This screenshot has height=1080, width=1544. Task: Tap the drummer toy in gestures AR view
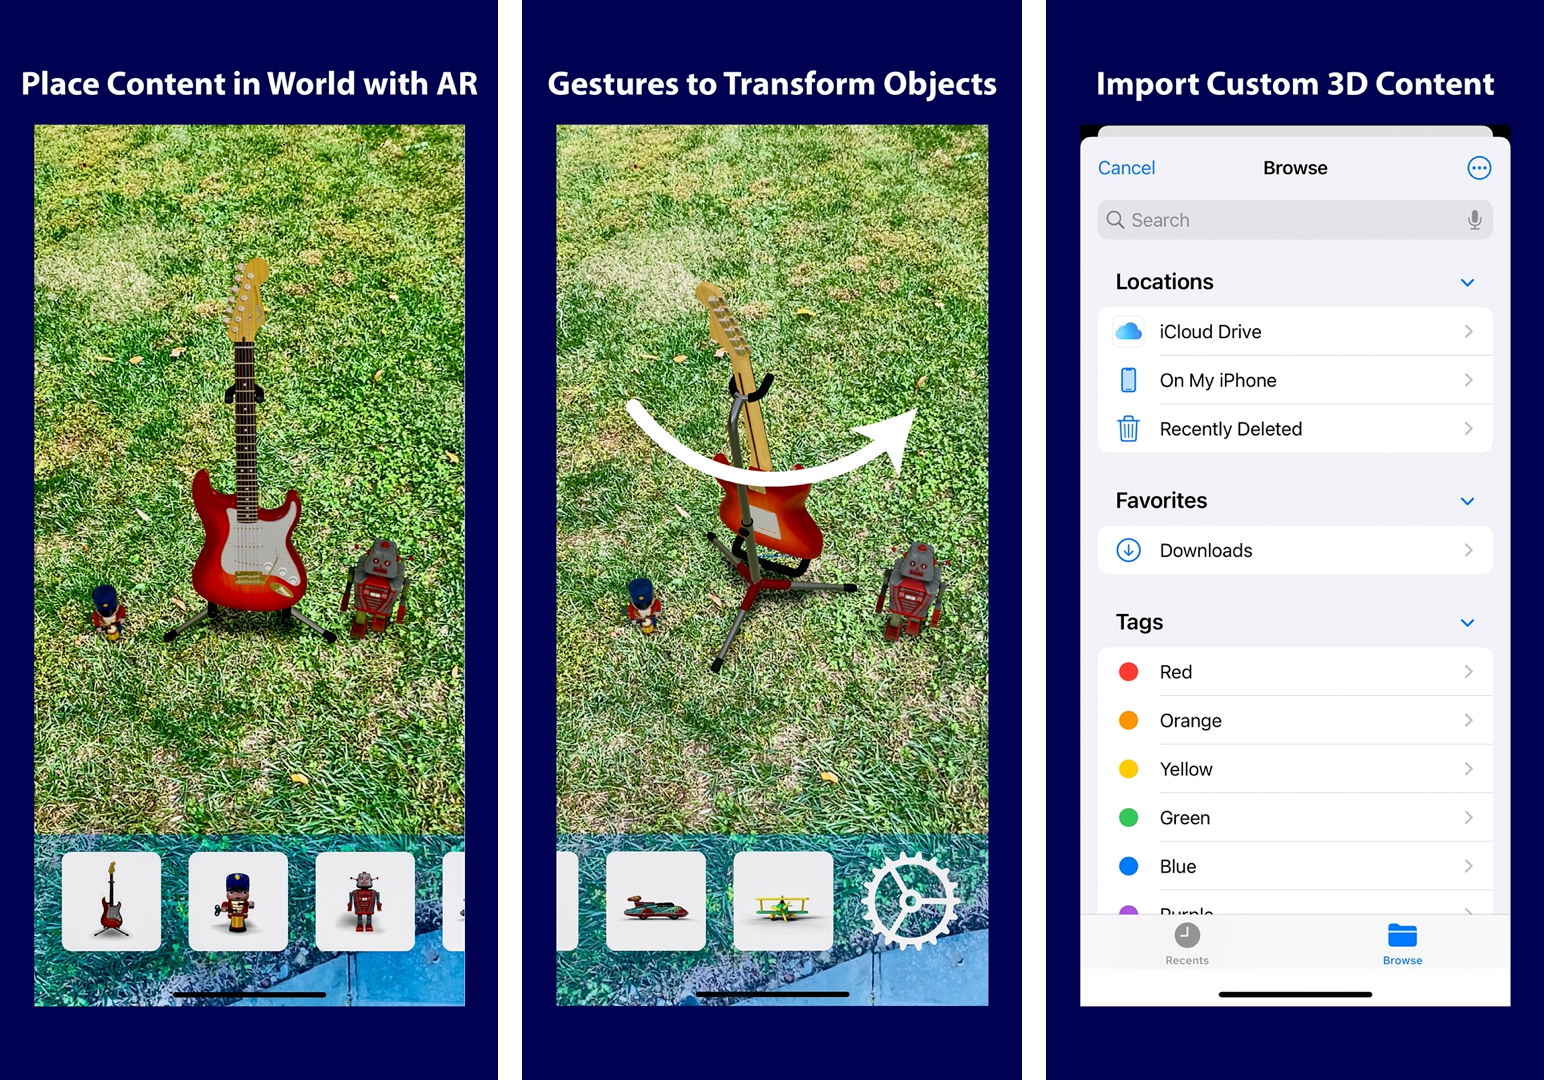pos(644,605)
